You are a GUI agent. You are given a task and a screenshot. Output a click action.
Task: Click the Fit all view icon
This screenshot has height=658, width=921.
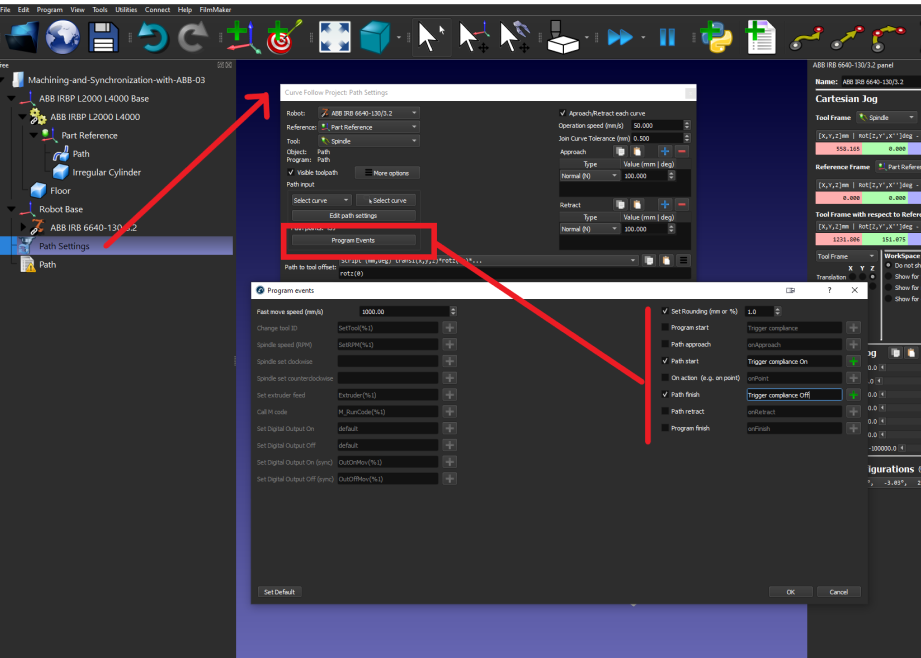pos(333,37)
